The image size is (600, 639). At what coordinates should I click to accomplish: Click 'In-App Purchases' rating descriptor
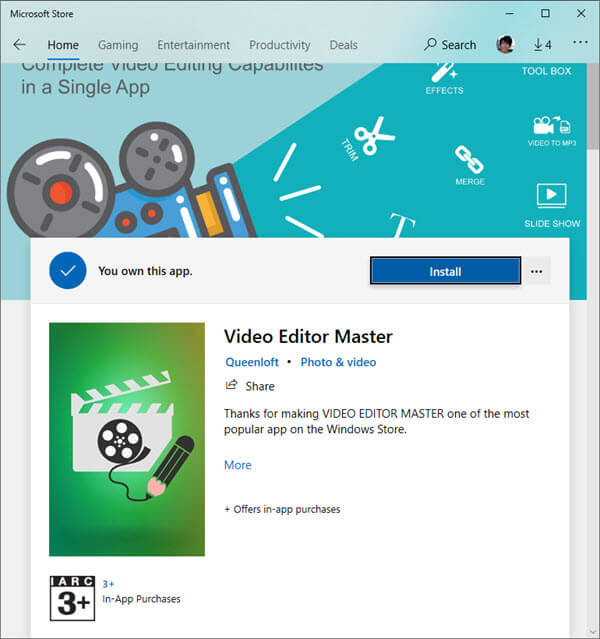pos(141,599)
